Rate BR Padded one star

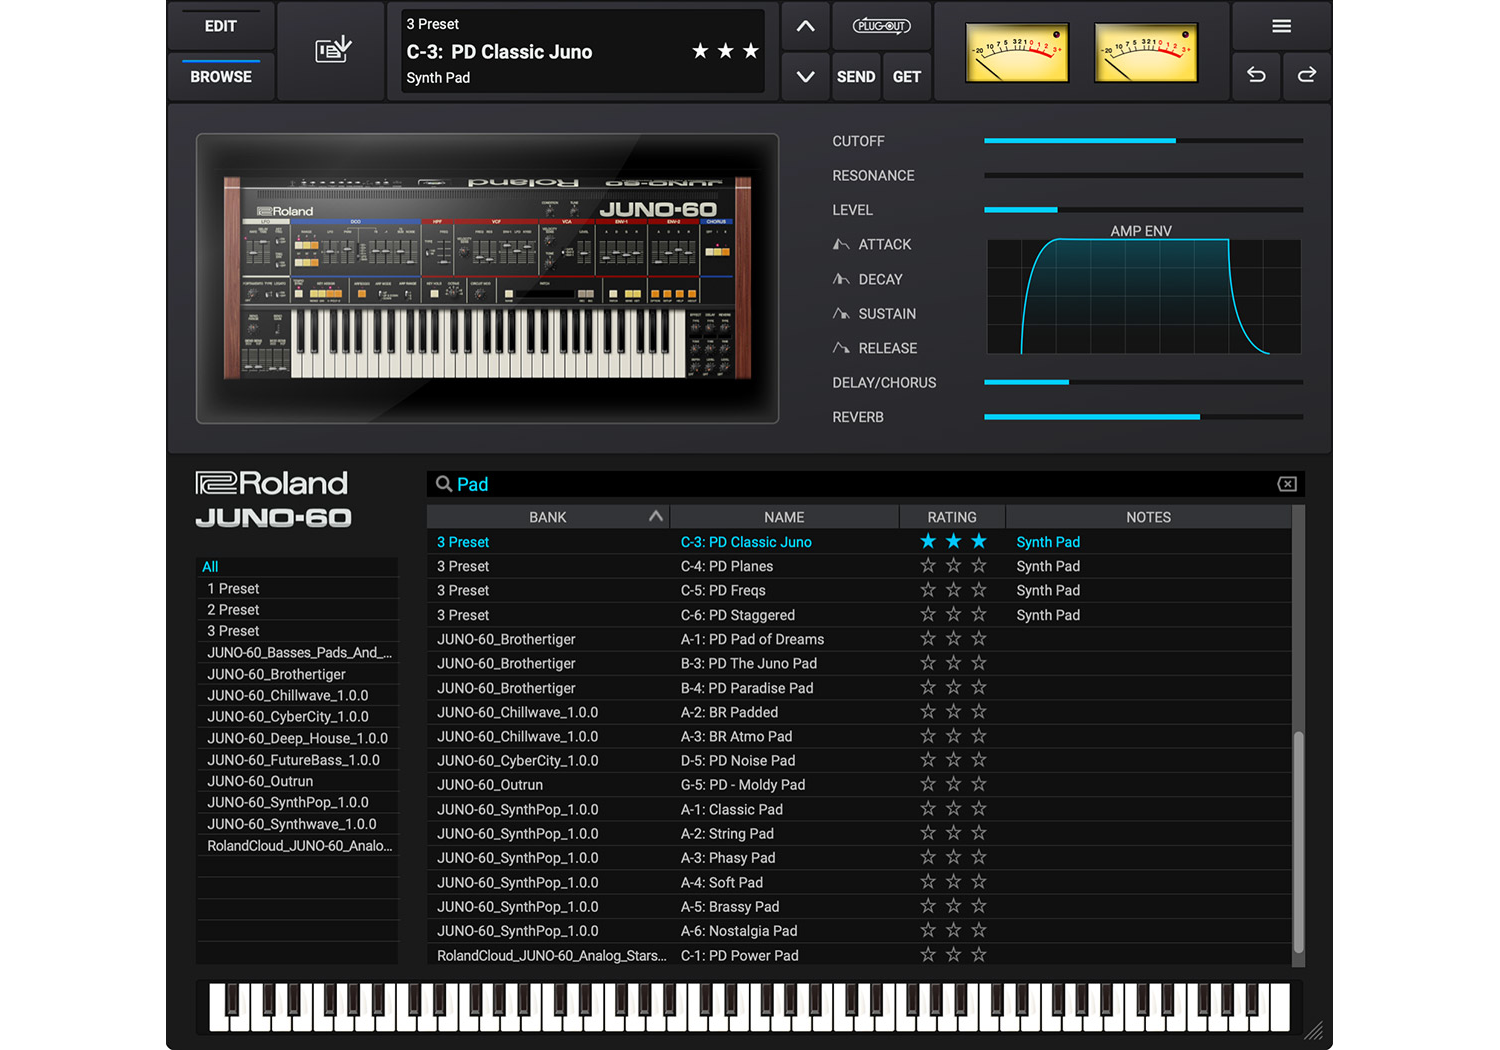[x=928, y=711]
